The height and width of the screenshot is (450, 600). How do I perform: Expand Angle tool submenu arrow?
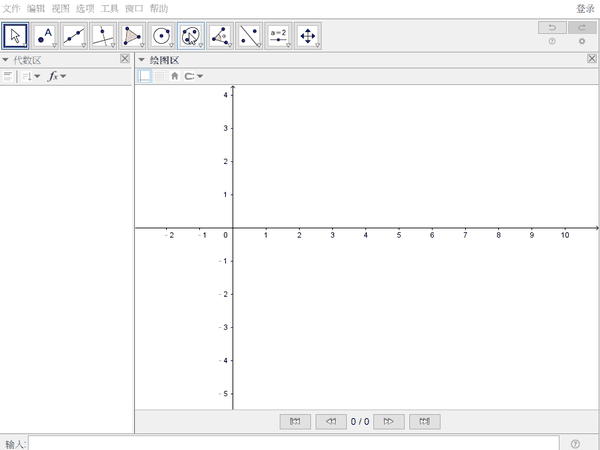pyautogui.click(x=230, y=46)
